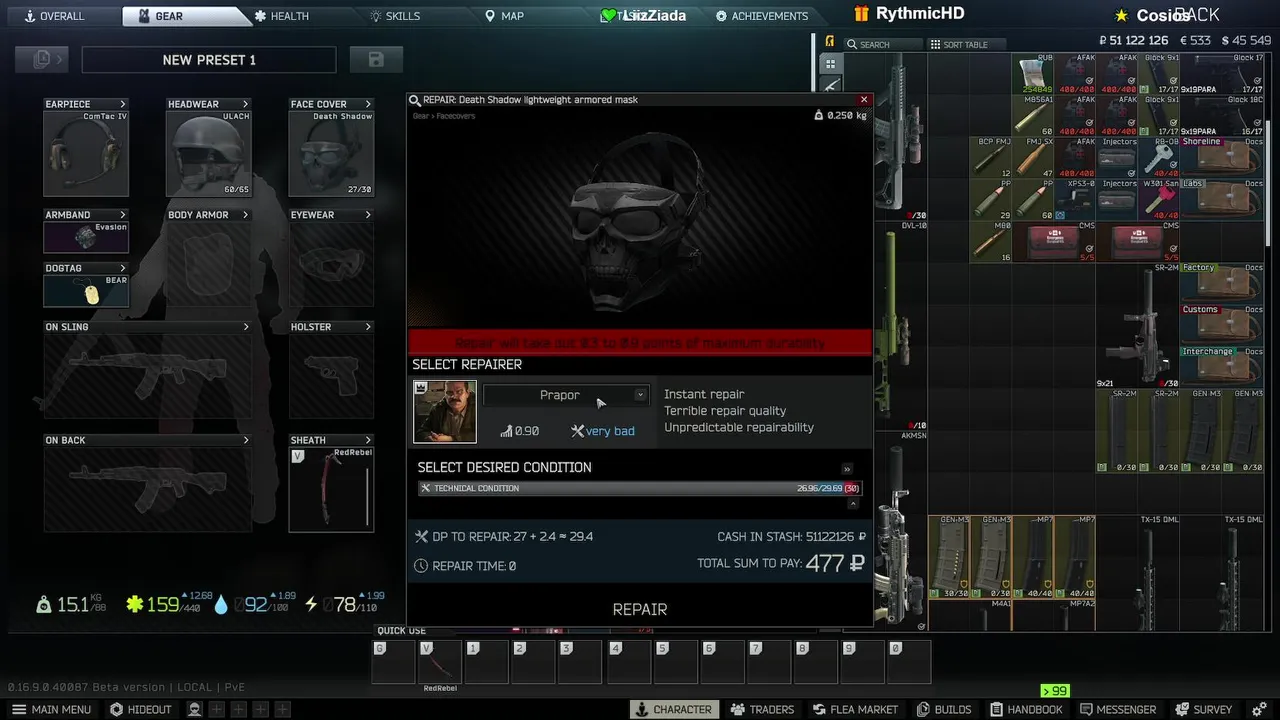Viewport: 1280px width, 720px height.
Task: Select the ULACH helmet in headwear slot
Action: coord(209,153)
